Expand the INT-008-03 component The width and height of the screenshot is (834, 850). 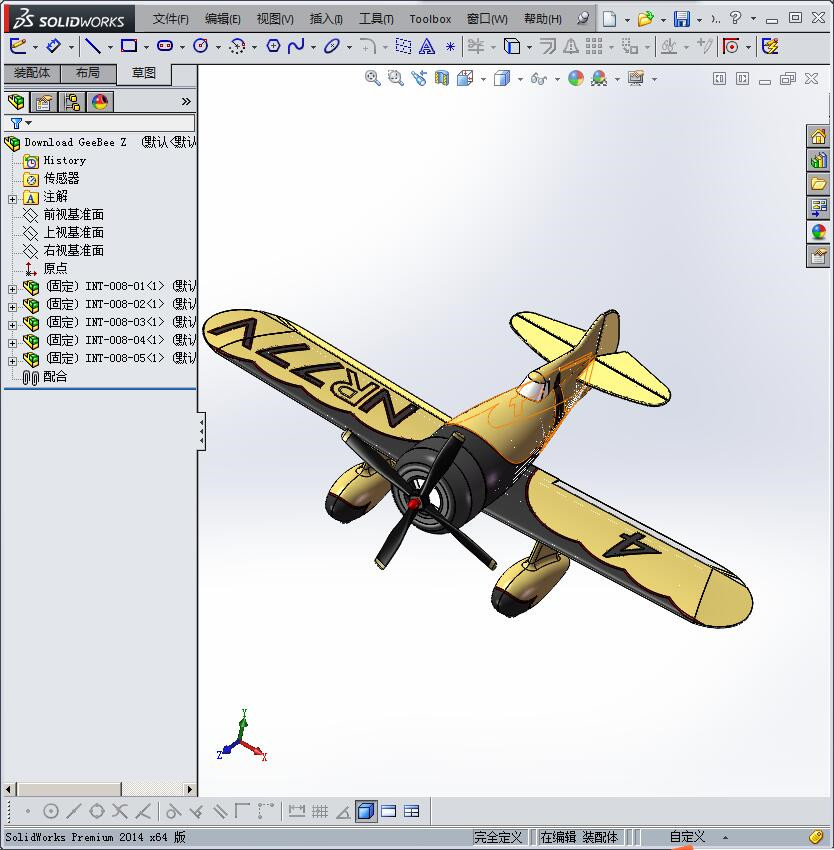click(12, 325)
